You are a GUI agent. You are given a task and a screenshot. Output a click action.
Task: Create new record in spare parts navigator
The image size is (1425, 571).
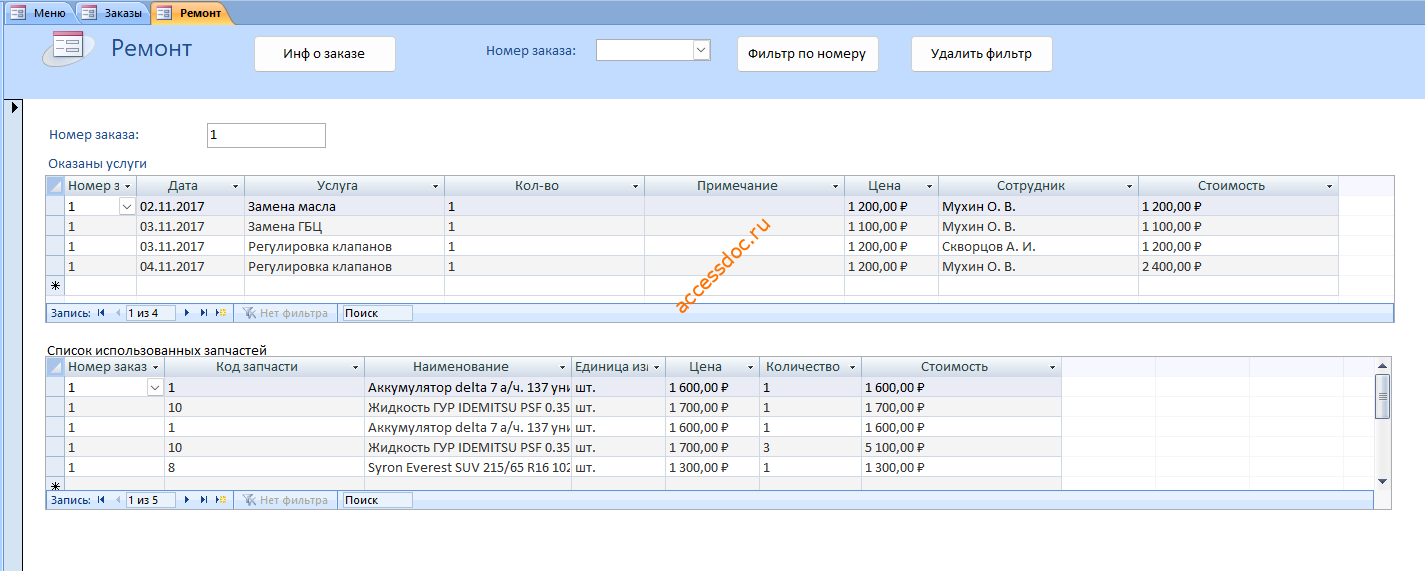pyautogui.click(x=220, y=500)
